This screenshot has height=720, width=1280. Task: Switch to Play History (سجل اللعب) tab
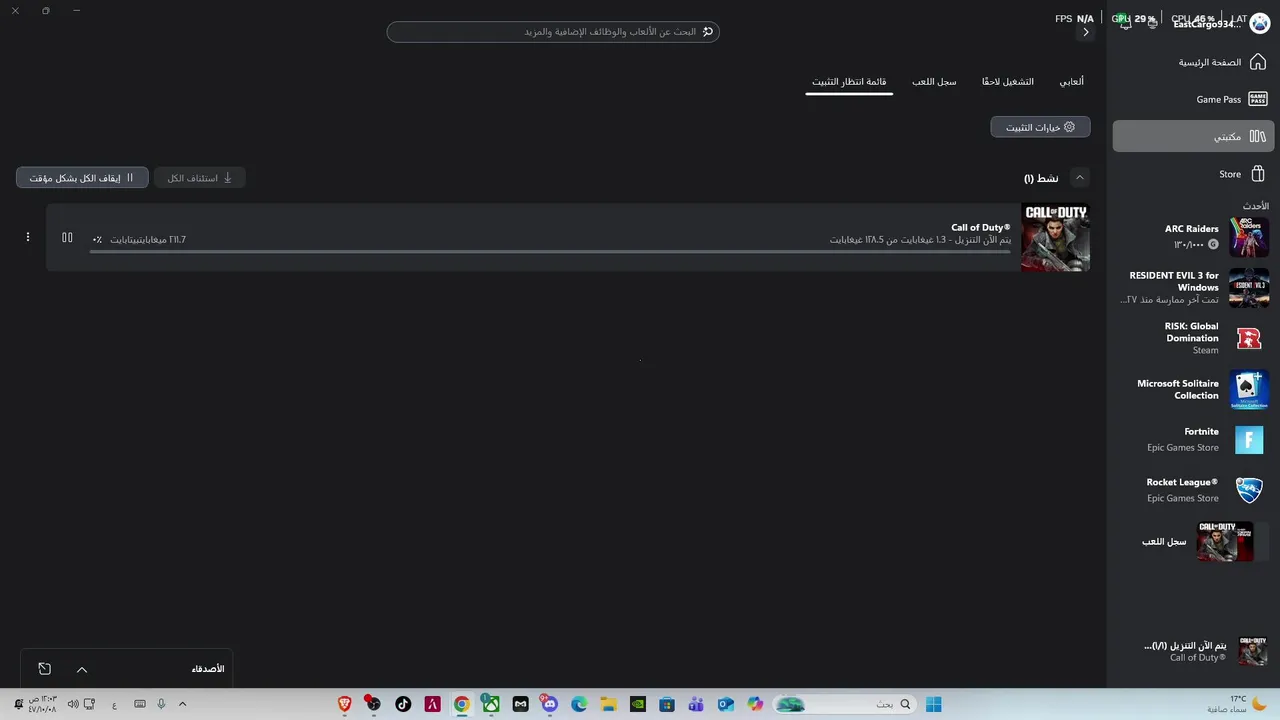(x=934, y=81)
